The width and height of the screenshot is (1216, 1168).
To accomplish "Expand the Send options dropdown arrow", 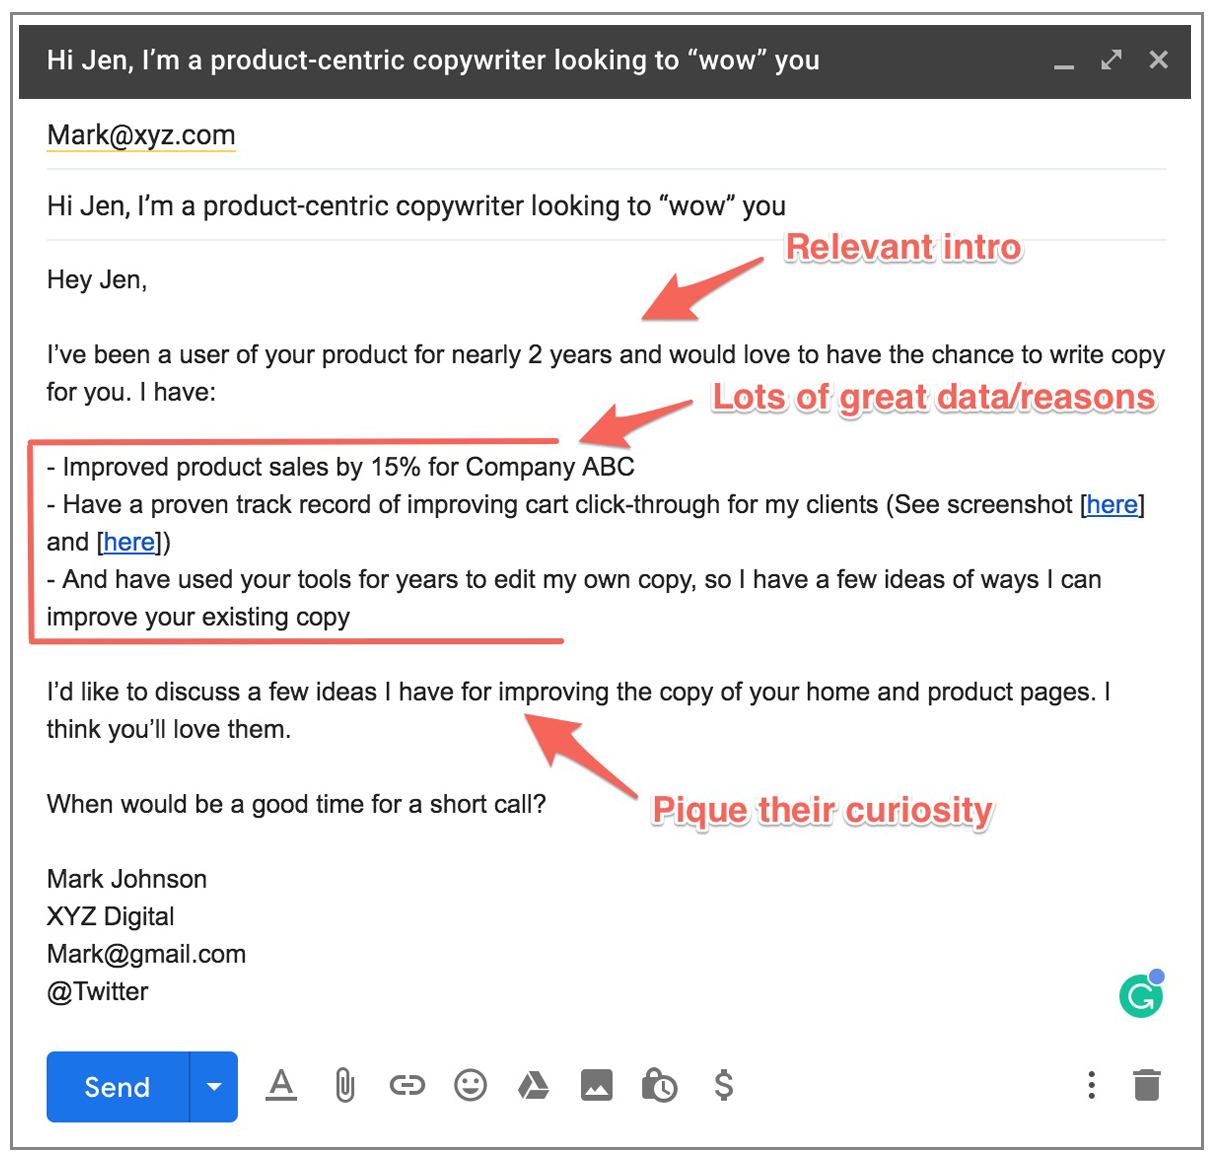I will 214,1087.
